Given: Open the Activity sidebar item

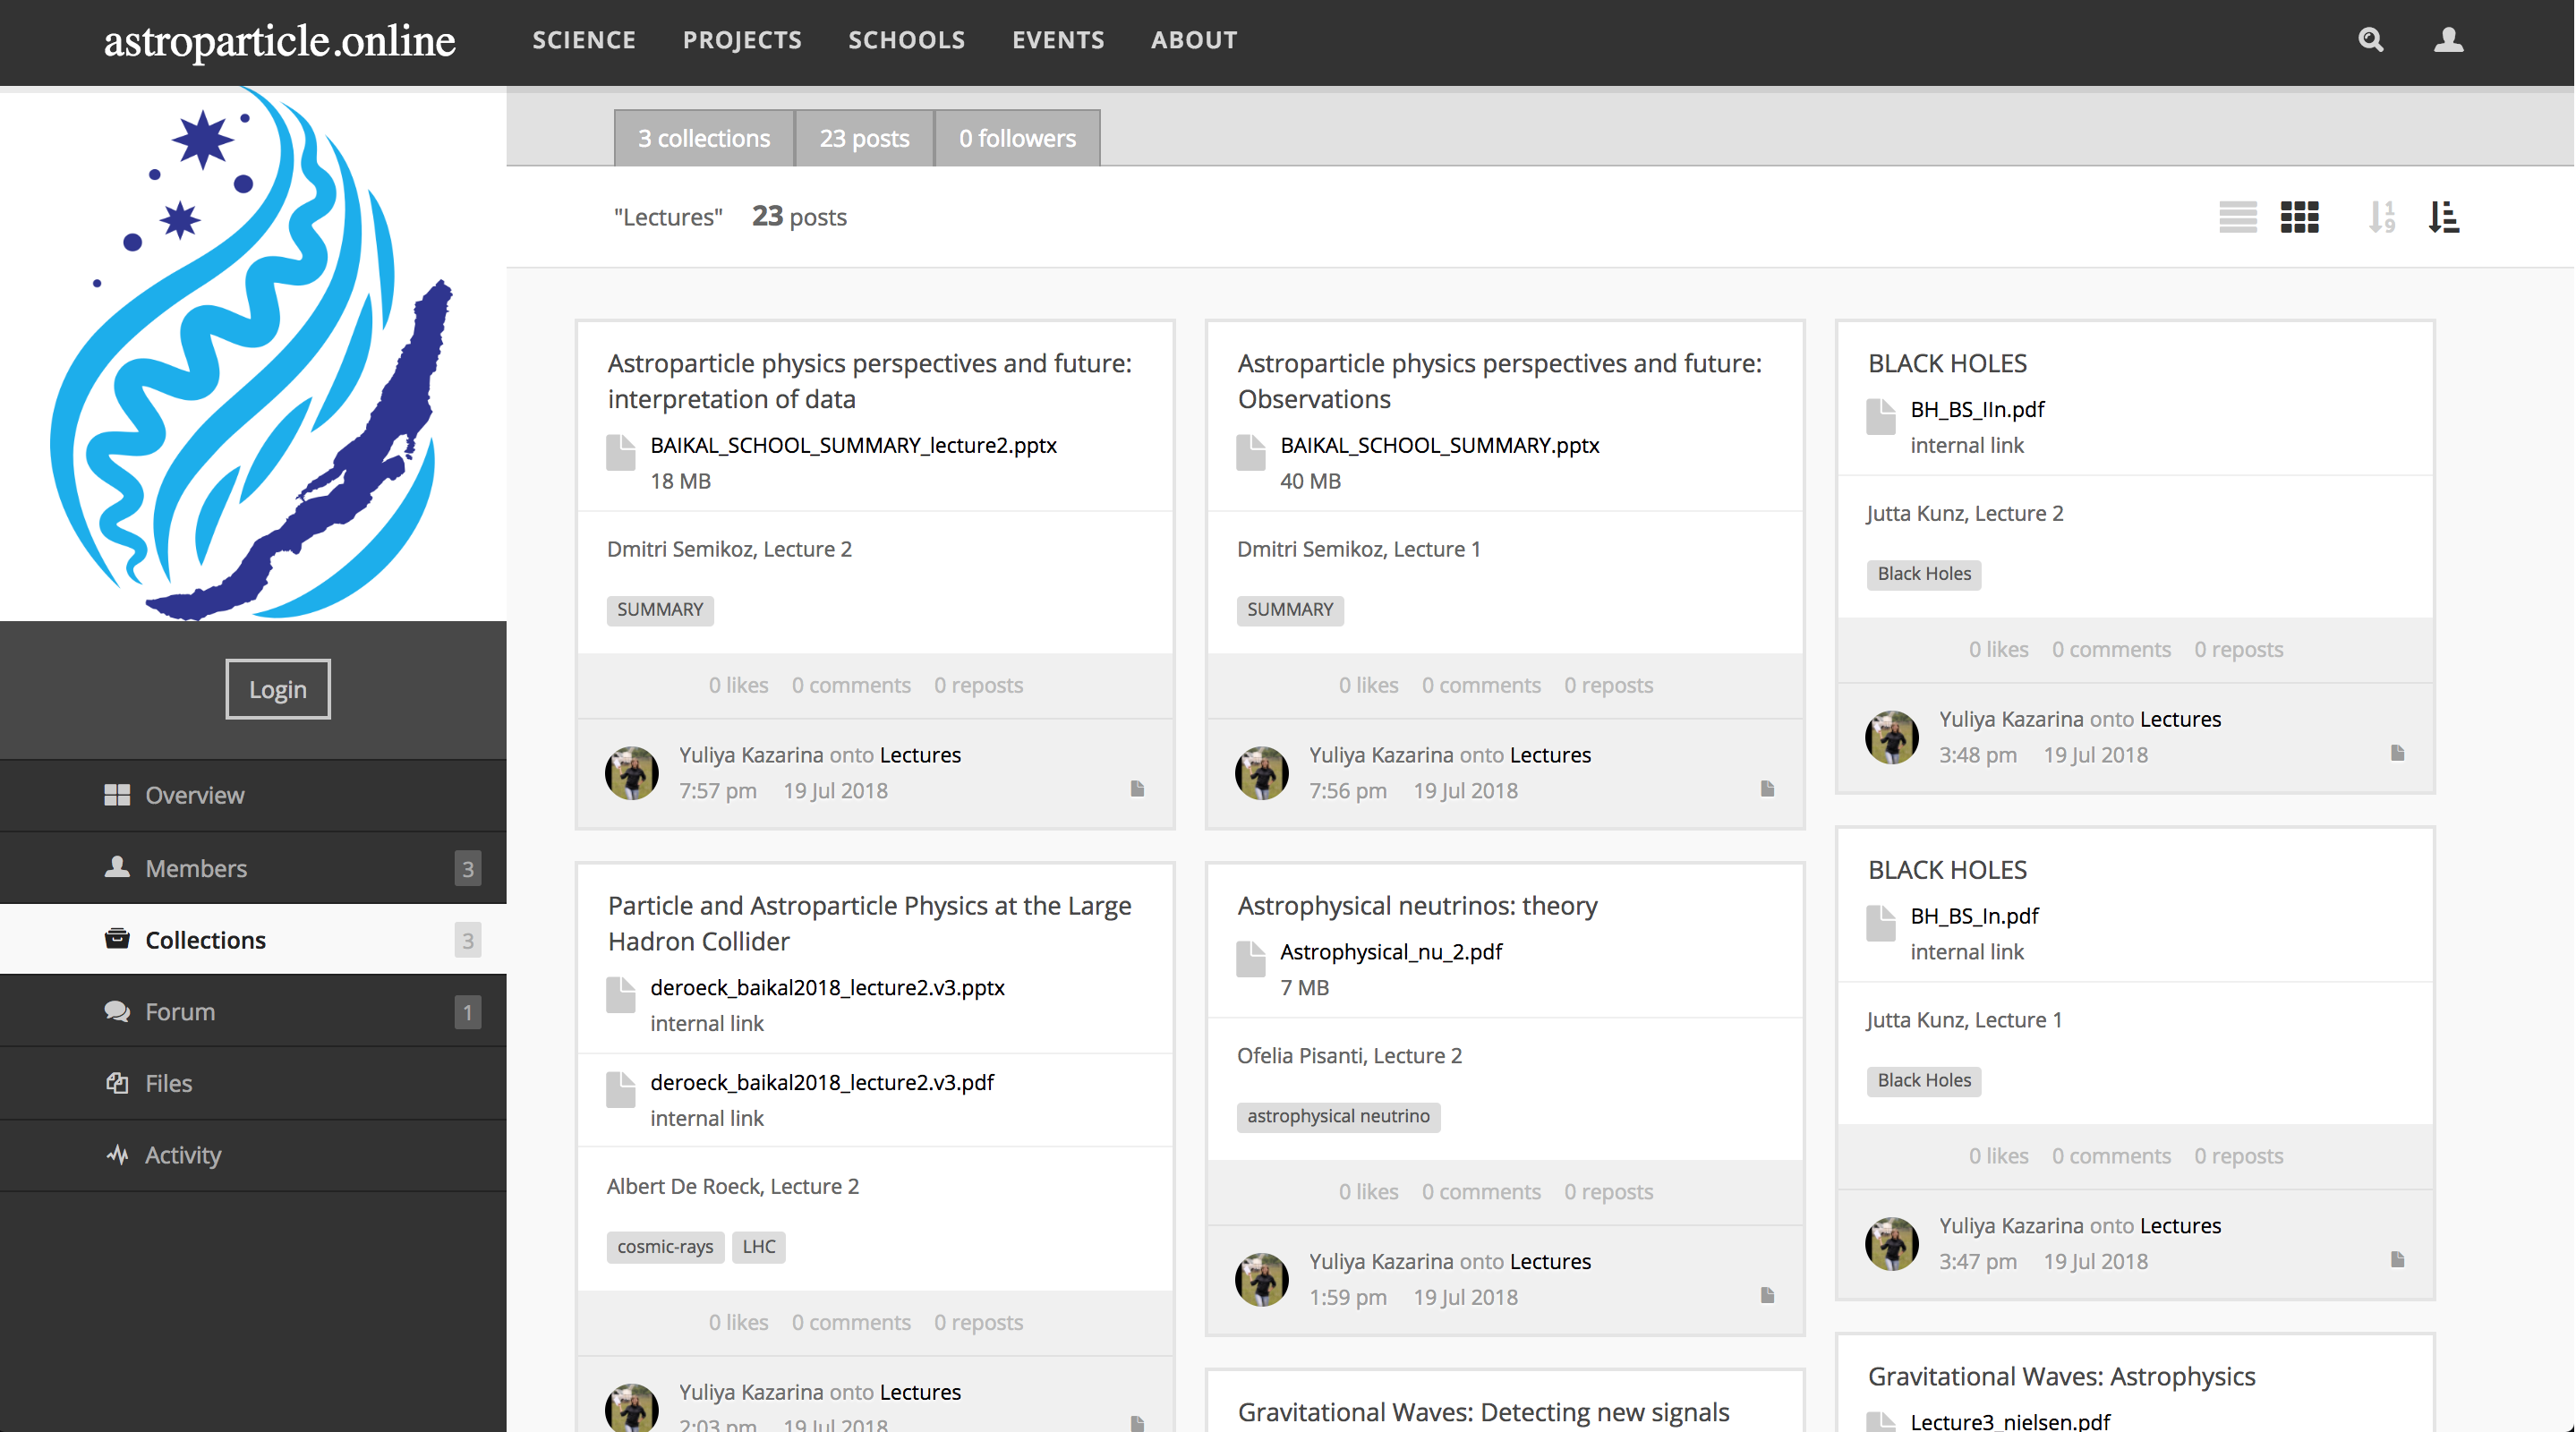Looking at the screenshot, I should click(183, 1155).
